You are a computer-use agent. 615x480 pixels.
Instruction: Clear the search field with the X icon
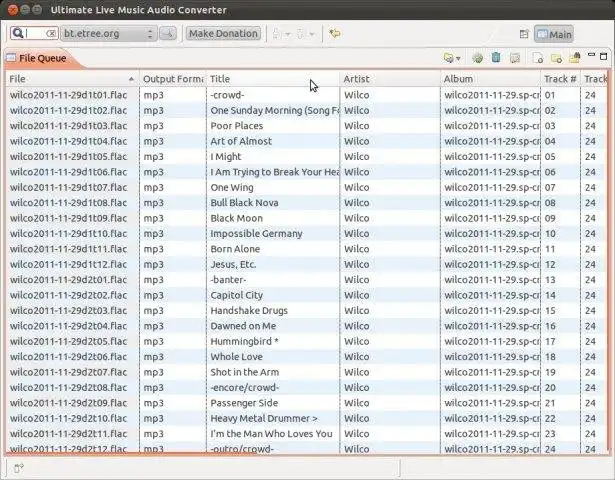coord(51,34)
